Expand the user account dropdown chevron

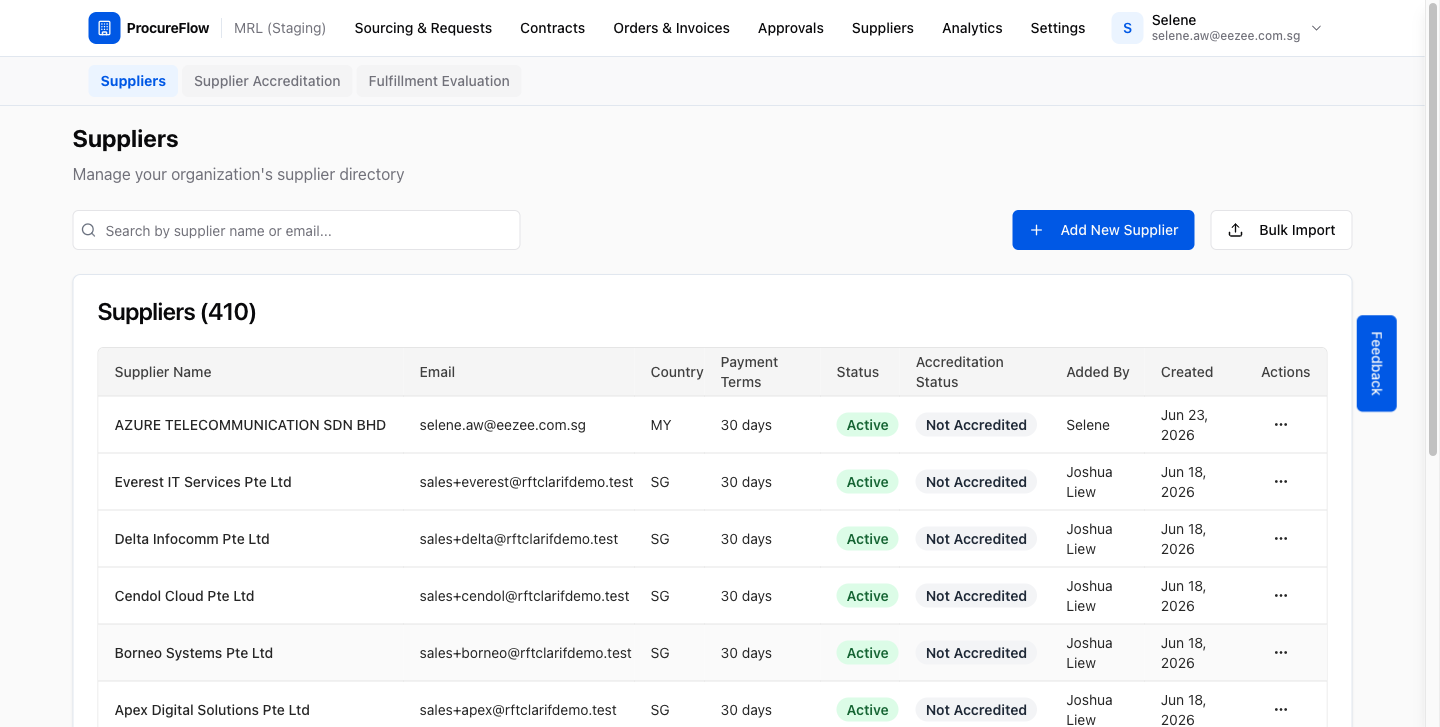pyautogui.click(x=1316, y=28)
